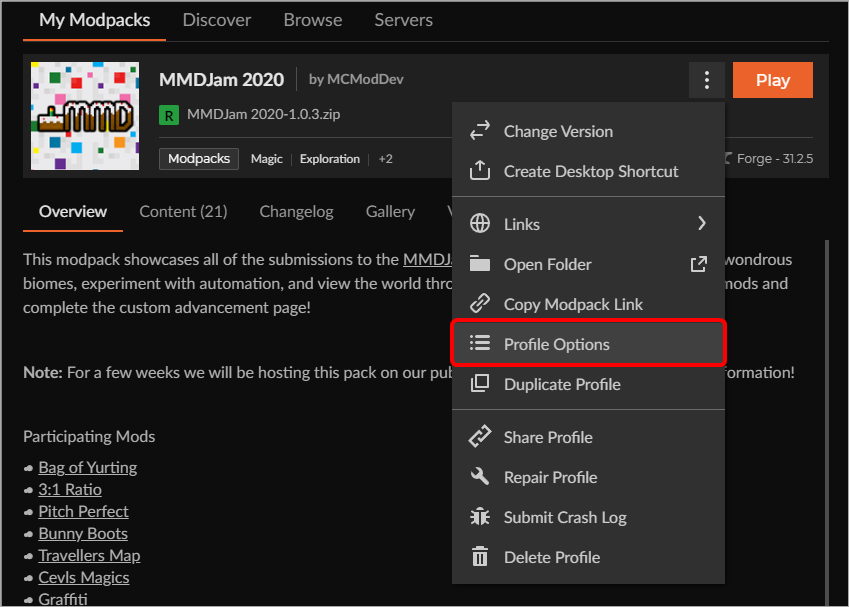The width and height of the screenshot is (849, 607).
Task: Open Profile Options
Action: tap(589, 344)
